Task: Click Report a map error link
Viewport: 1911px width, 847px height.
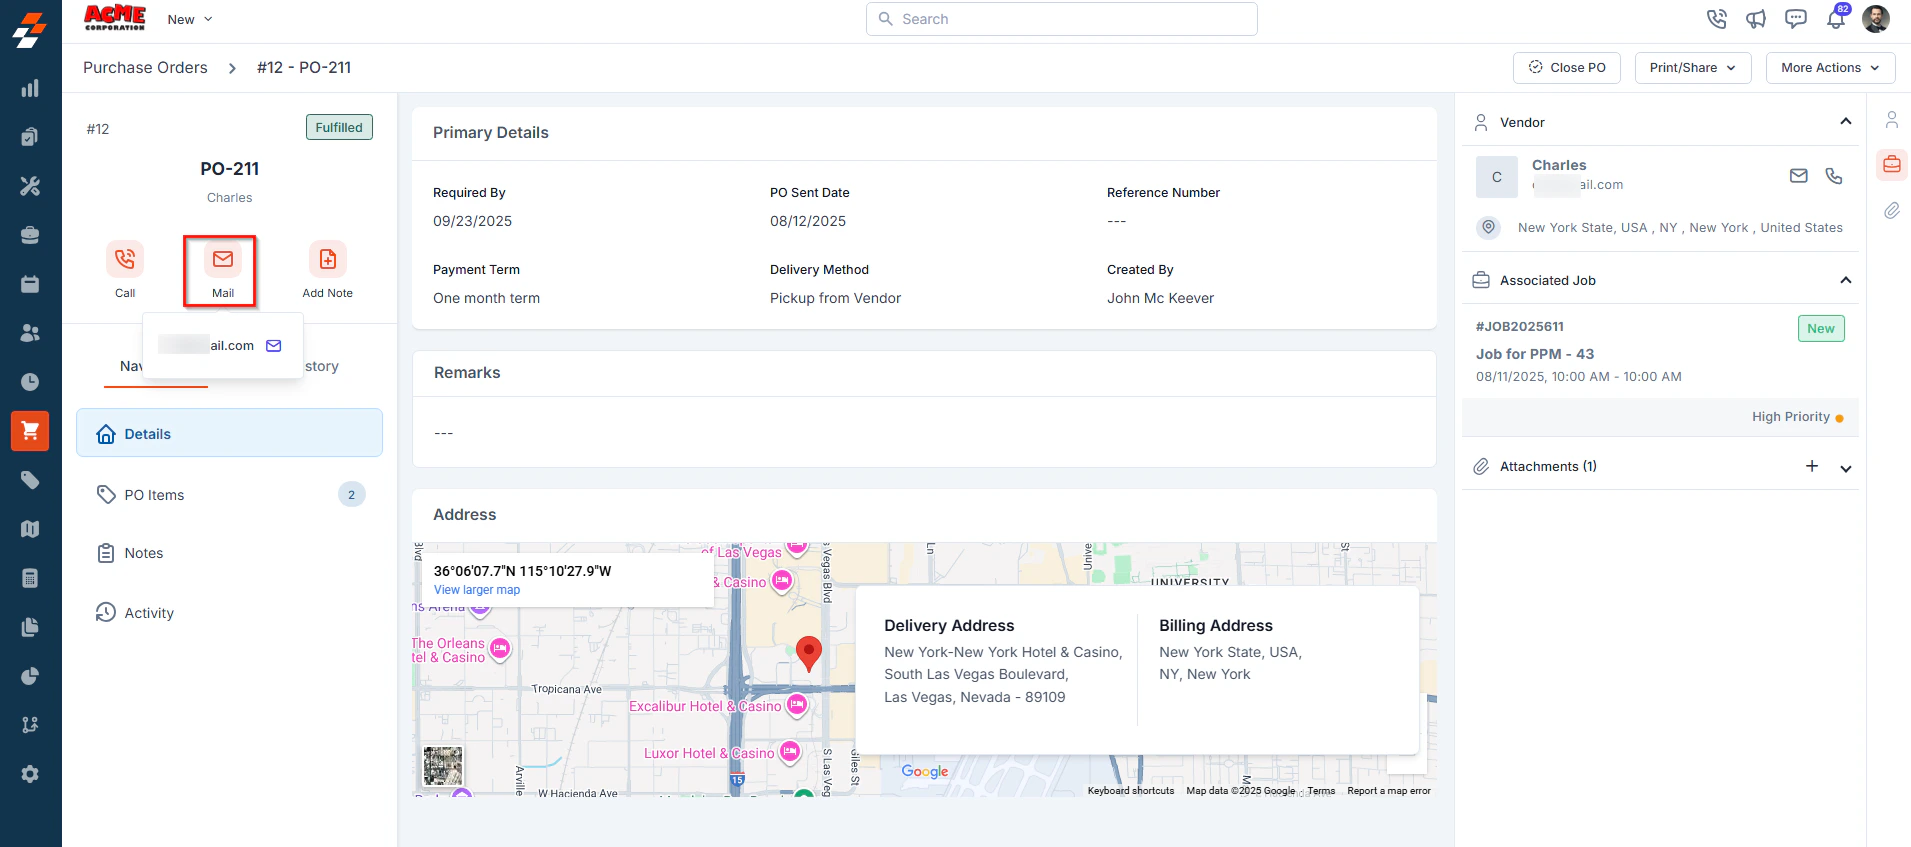Action: pos(1389,790)
